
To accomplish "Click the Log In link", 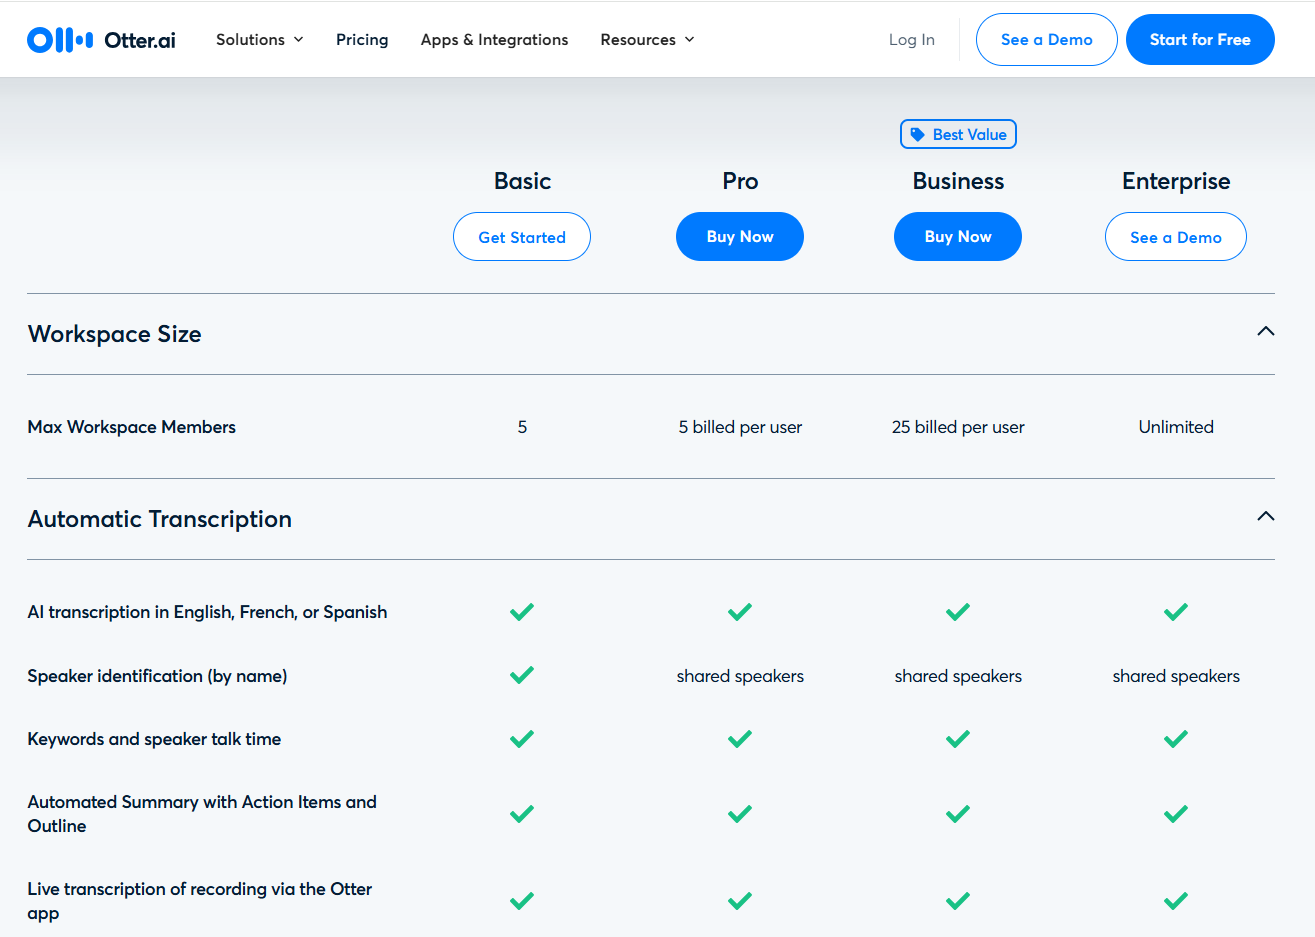I will [912, 40].
